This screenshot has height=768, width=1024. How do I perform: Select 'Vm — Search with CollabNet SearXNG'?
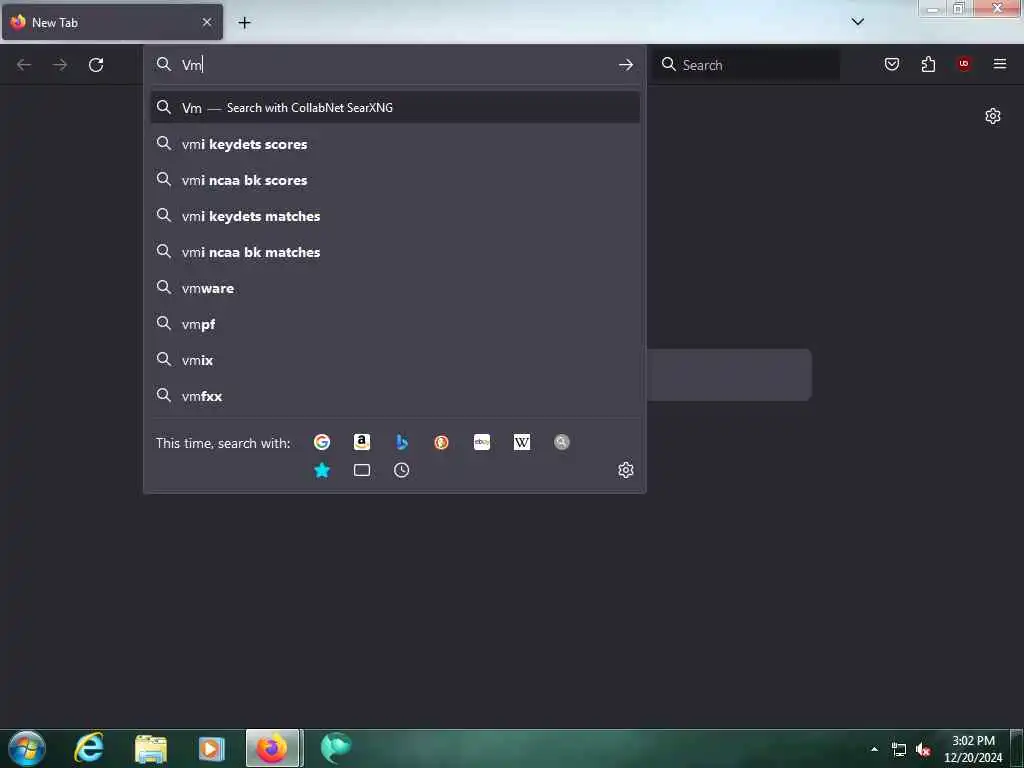point(395,108)
